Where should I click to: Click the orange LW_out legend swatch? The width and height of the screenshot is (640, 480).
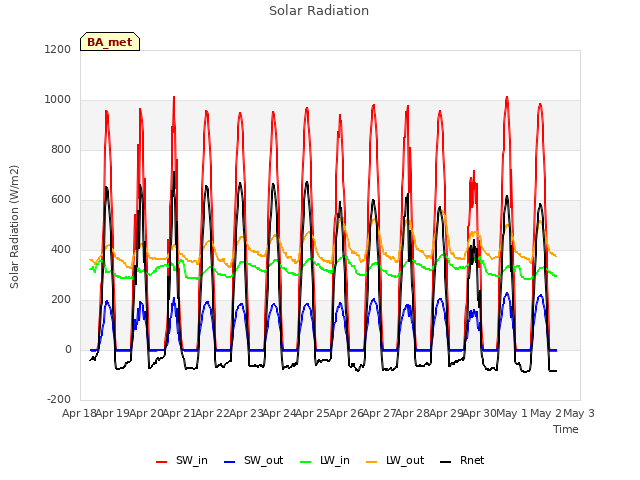coord(372,462)
